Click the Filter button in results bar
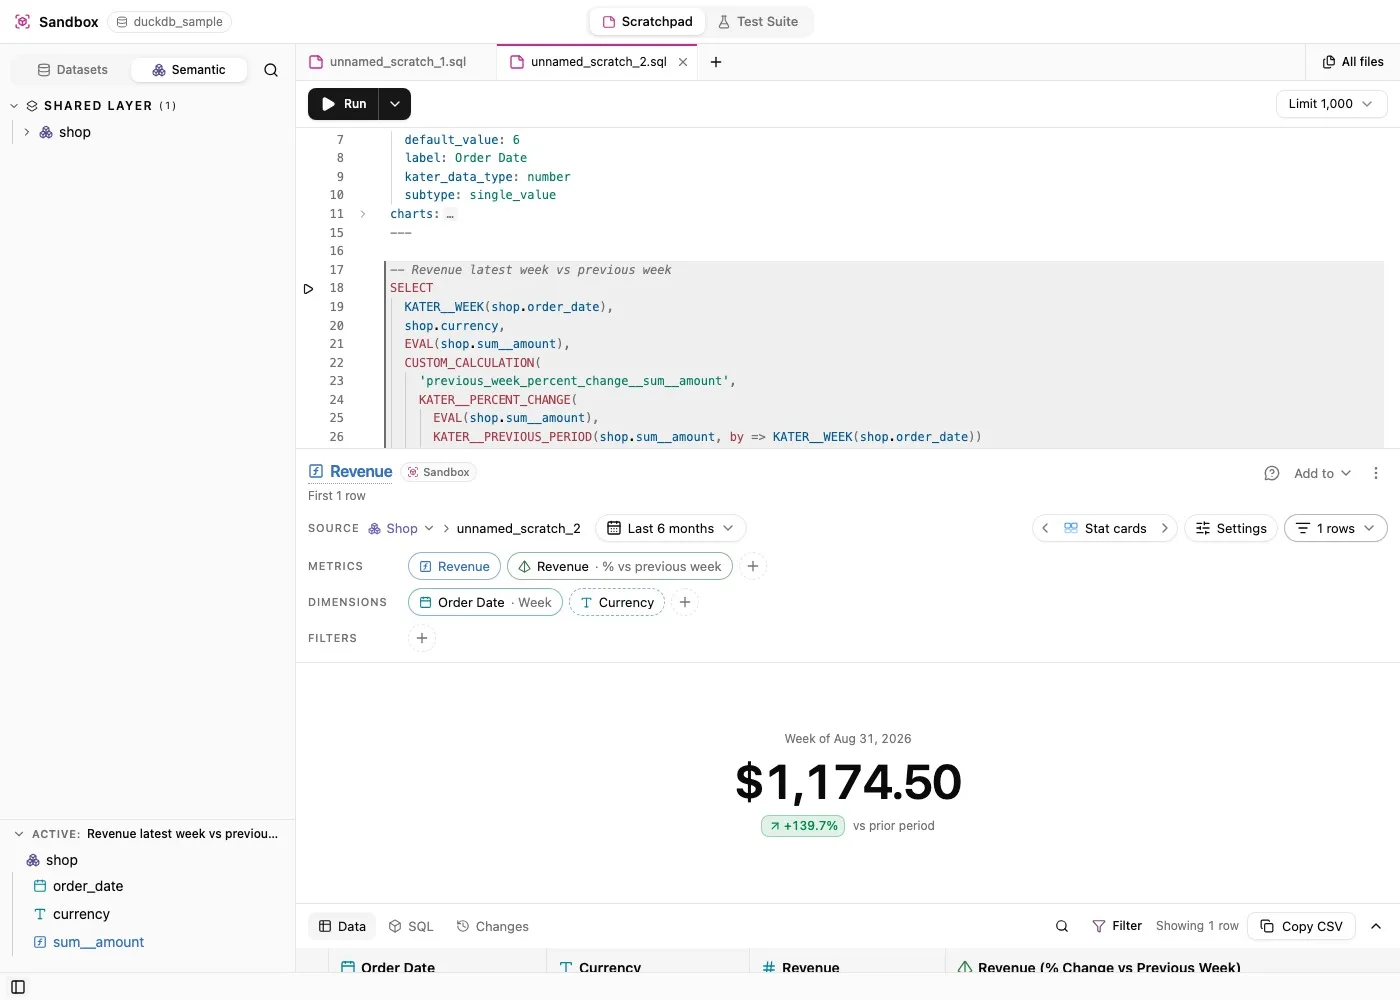Screen dimensions: 1400x1000 pos(1117,926)
